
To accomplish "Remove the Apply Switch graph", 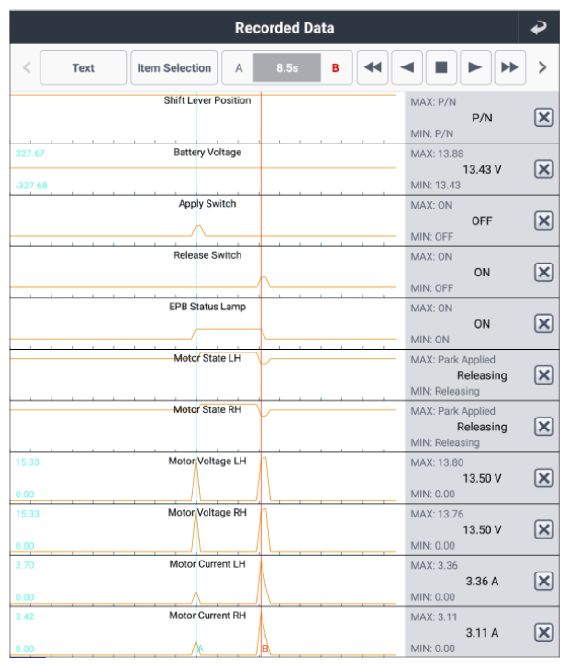I will pyautogui.click(x=543, y=221).
